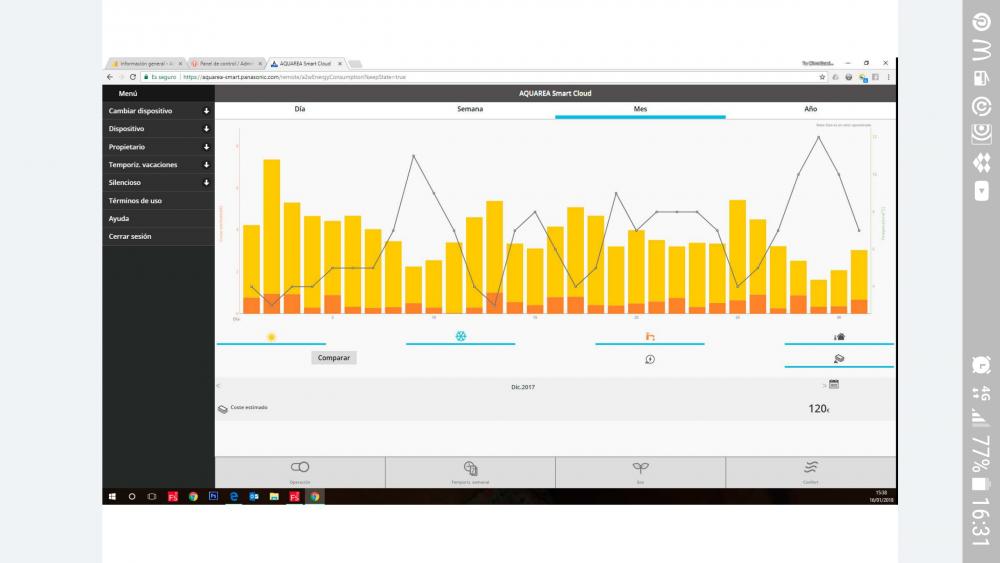The height and width of the screenshot is (563, 1000).
Task: Switch to the Semana tab
Action: [470, 109]
